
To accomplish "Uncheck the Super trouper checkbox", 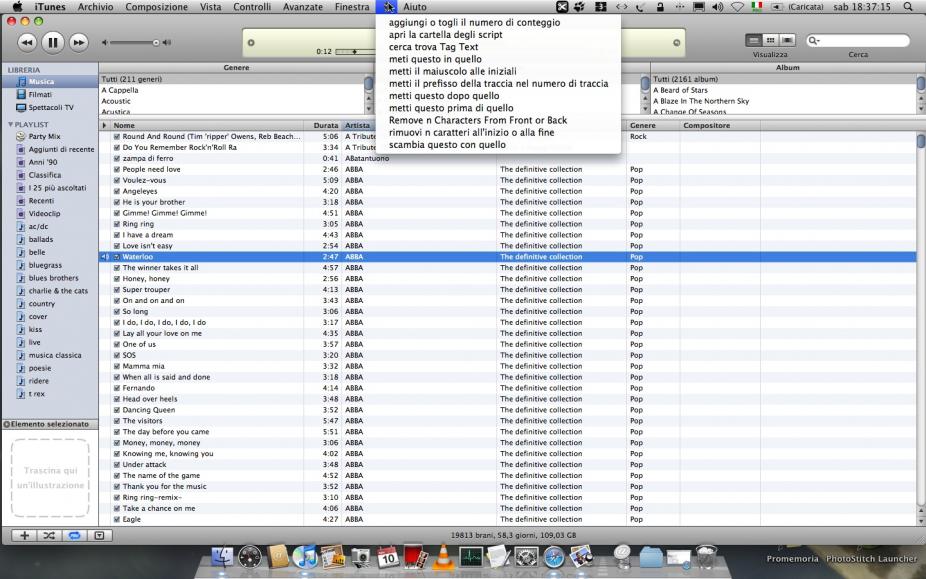I will [116, 290].
